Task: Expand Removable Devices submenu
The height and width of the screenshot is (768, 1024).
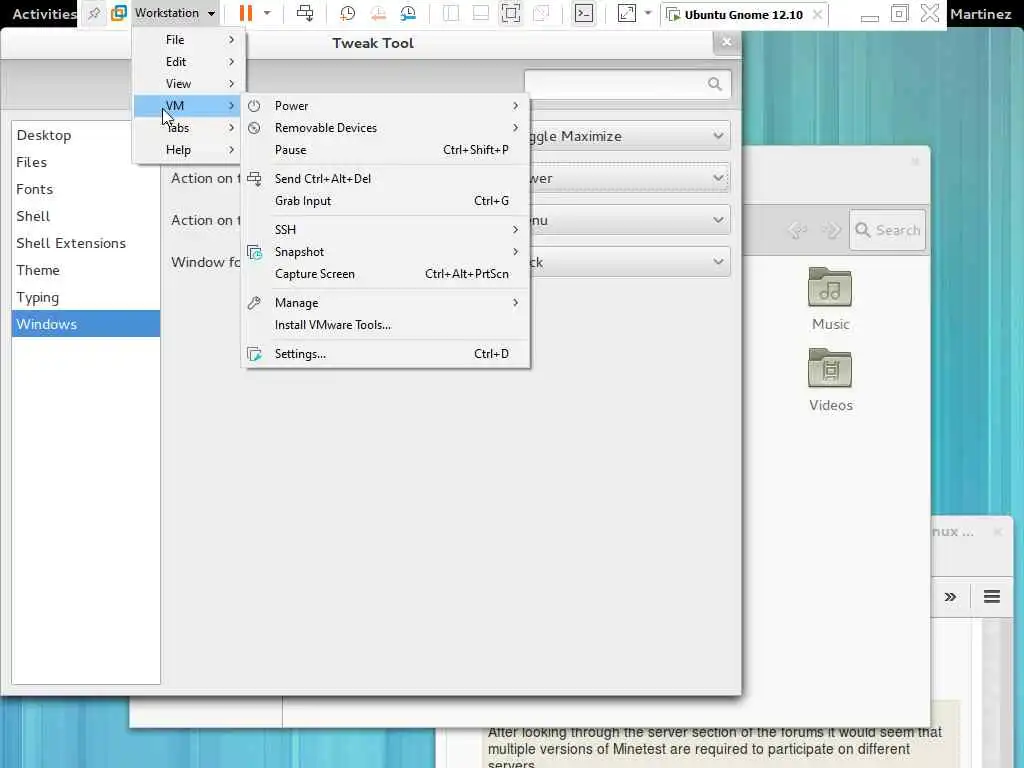Action: tap(385, 128)
